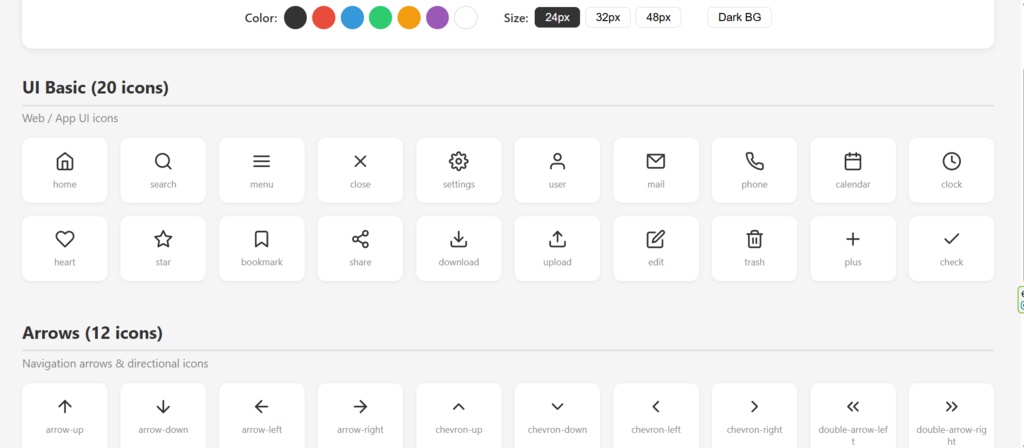Select the white color swatch
This screenshot has width=1024, height=448.
(466, 18)
